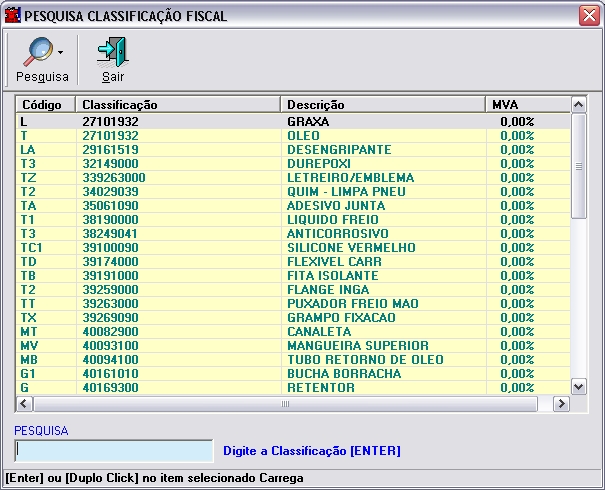Viewport: 605px width, 490px height.
Task: Select the LIQUIDO FREIO row
Action: coord(293,220)
